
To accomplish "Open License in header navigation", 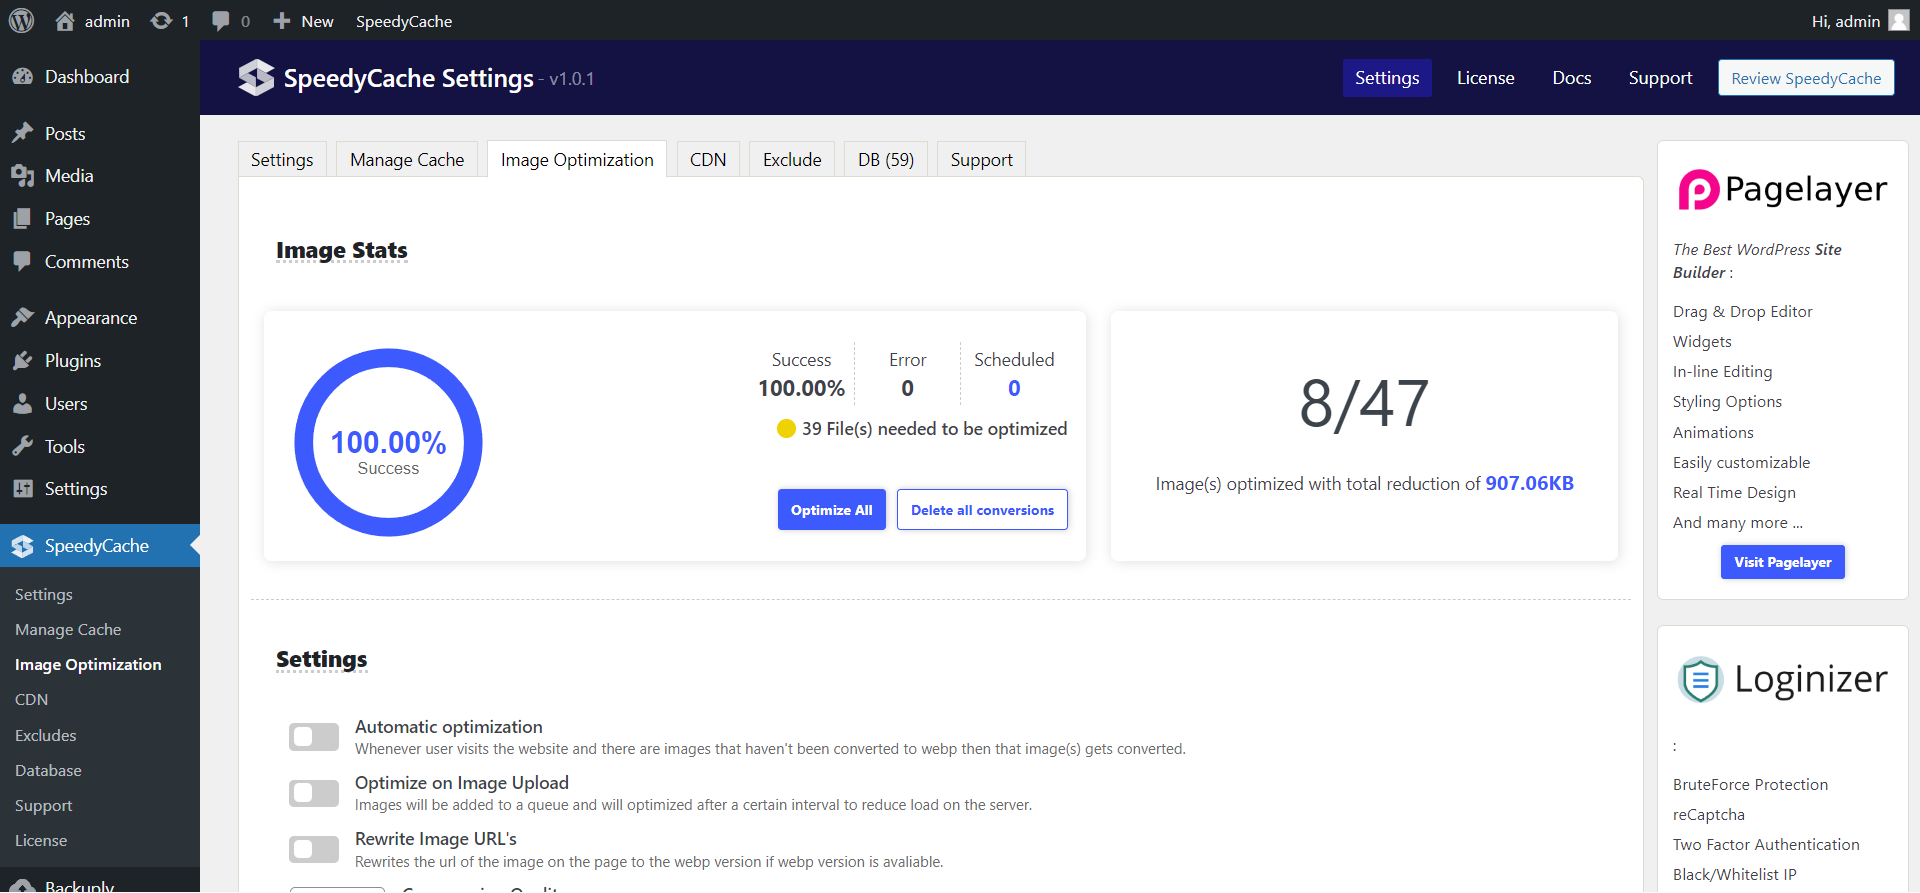I will pos(1485,78).
